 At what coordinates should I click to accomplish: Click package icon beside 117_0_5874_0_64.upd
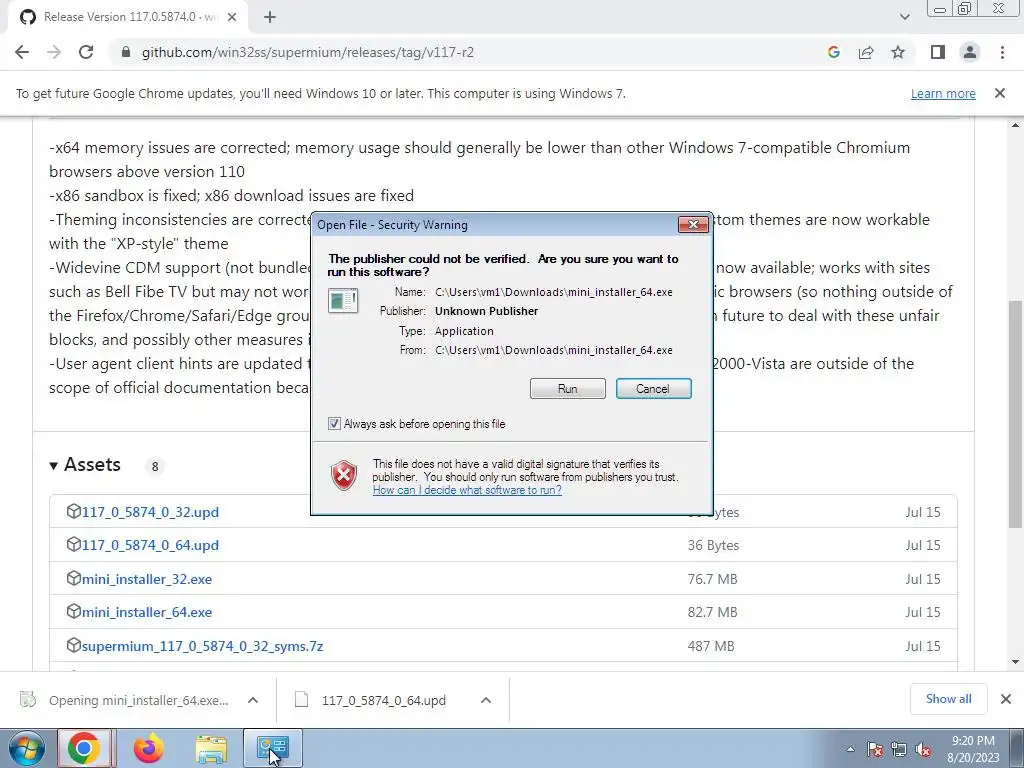pyautogui.click(x=73, y=545)
